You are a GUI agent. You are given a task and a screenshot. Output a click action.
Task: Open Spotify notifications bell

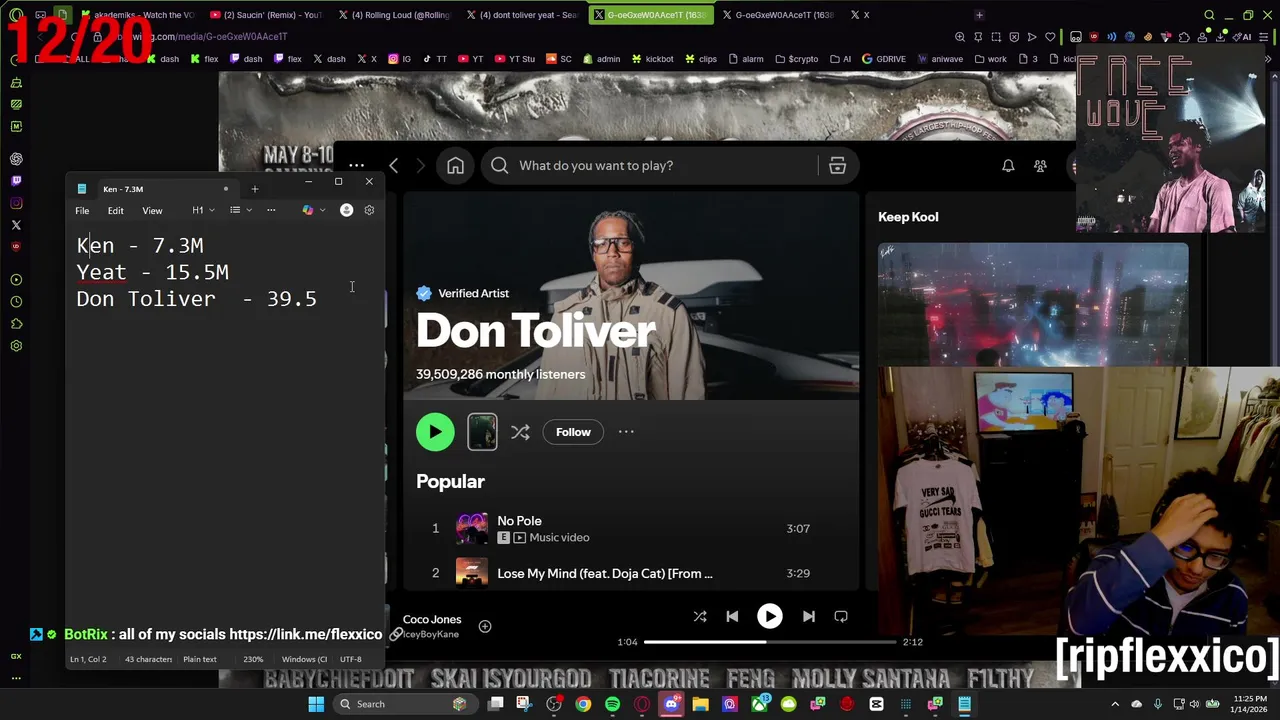[x=1008, y=166]
